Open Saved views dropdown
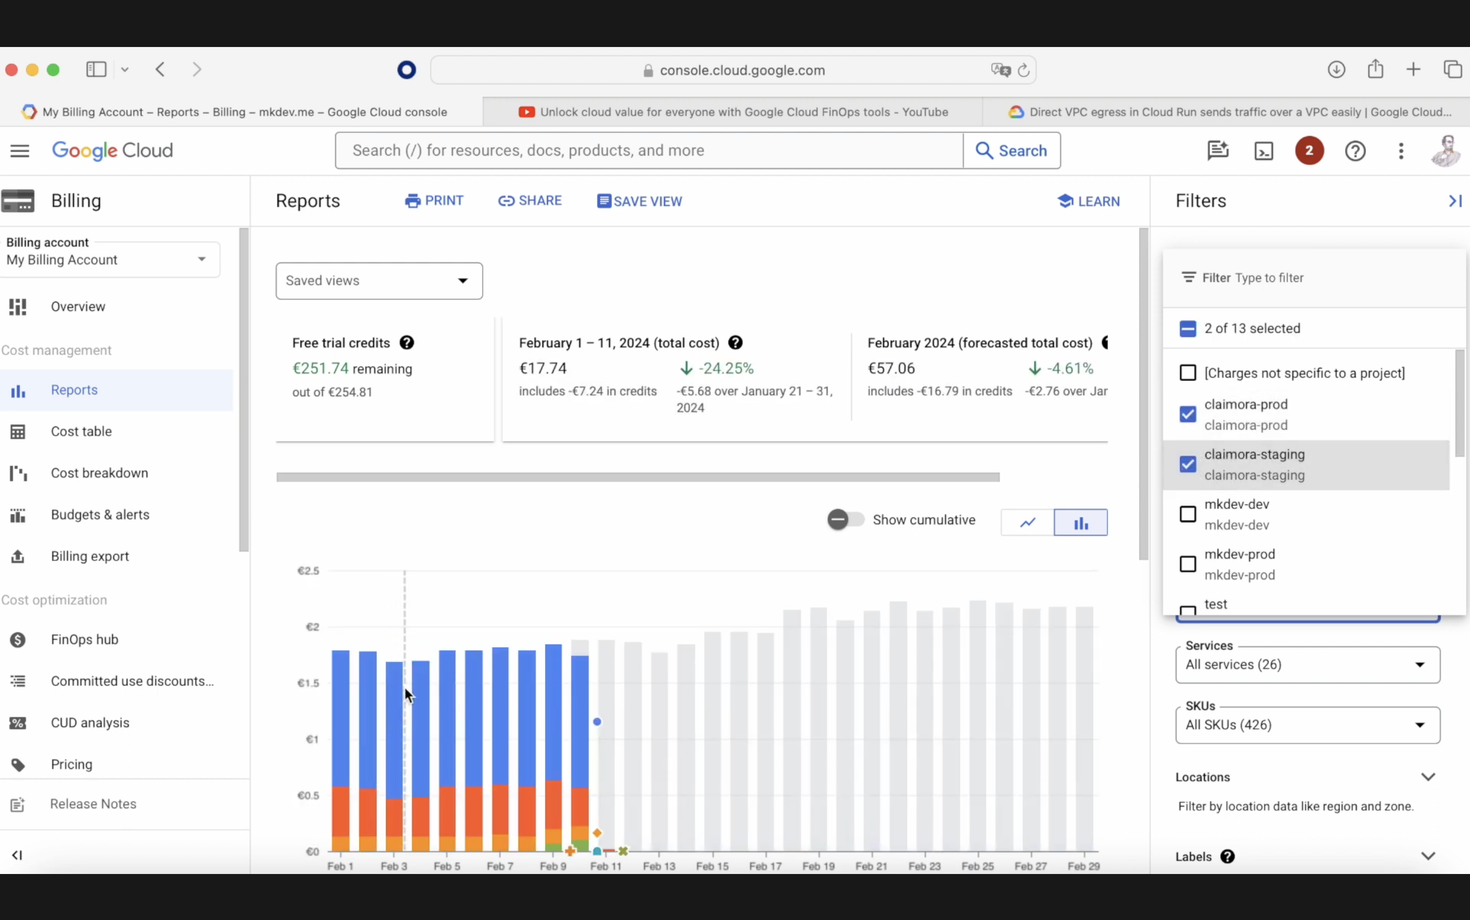 pos(379,281)
